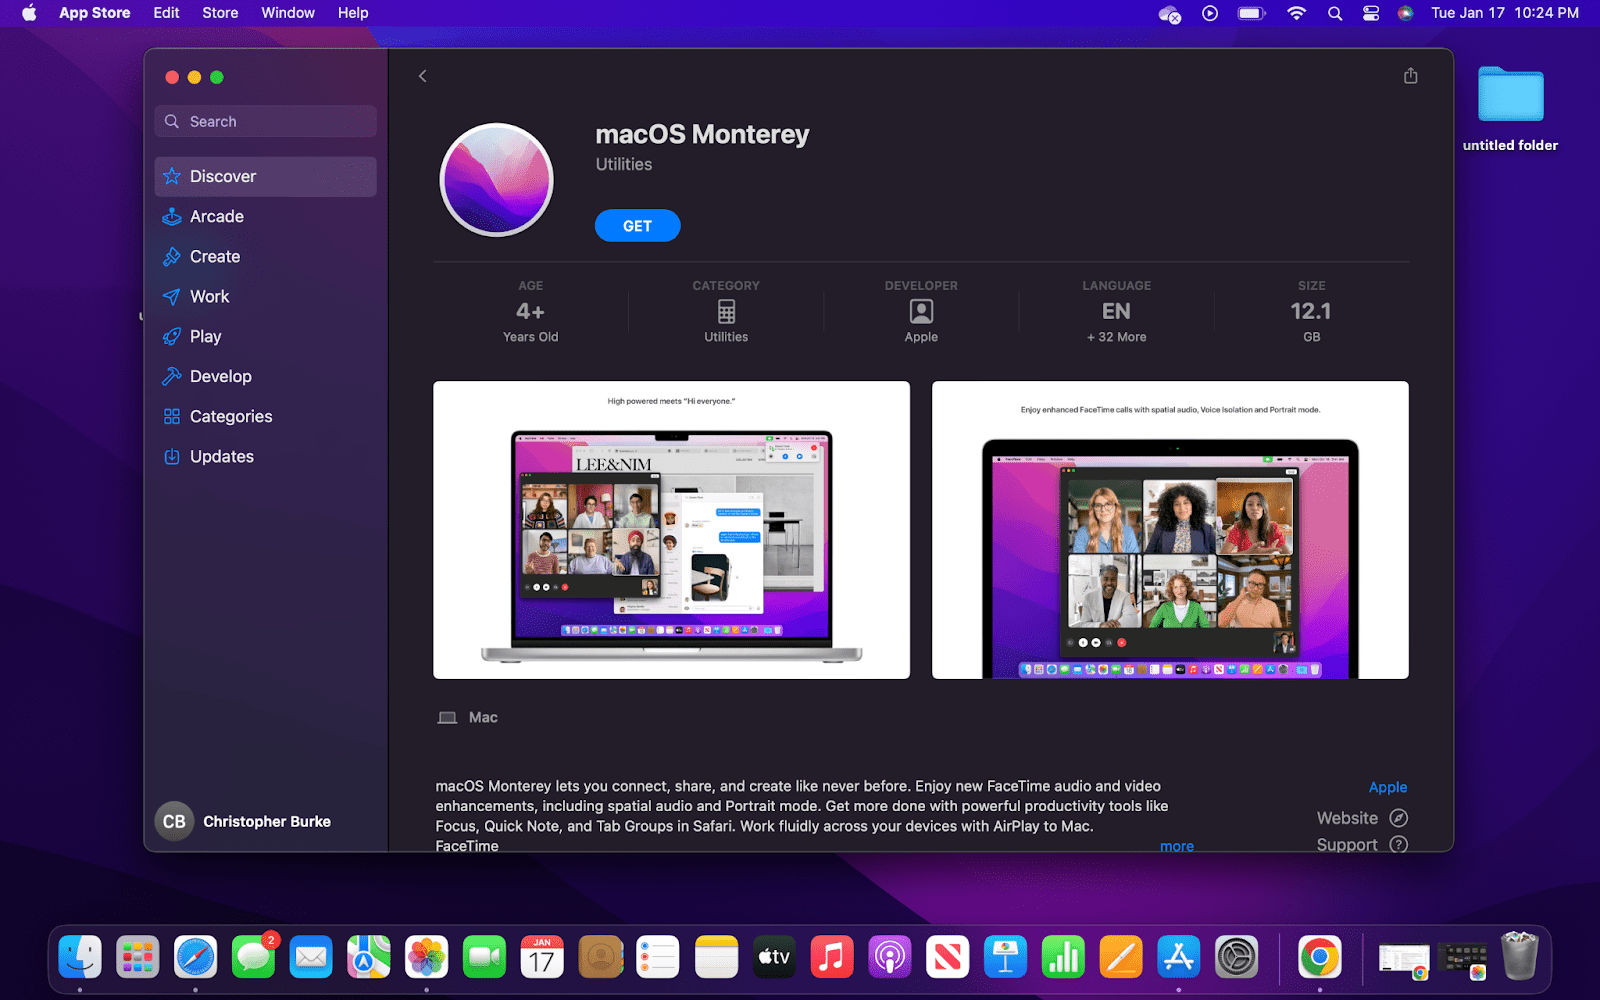Image resolution: width=1600 pixels, height=1000 pixels.
Task: Open Google Chrome from the Dock
Action: pos(1320,958)
